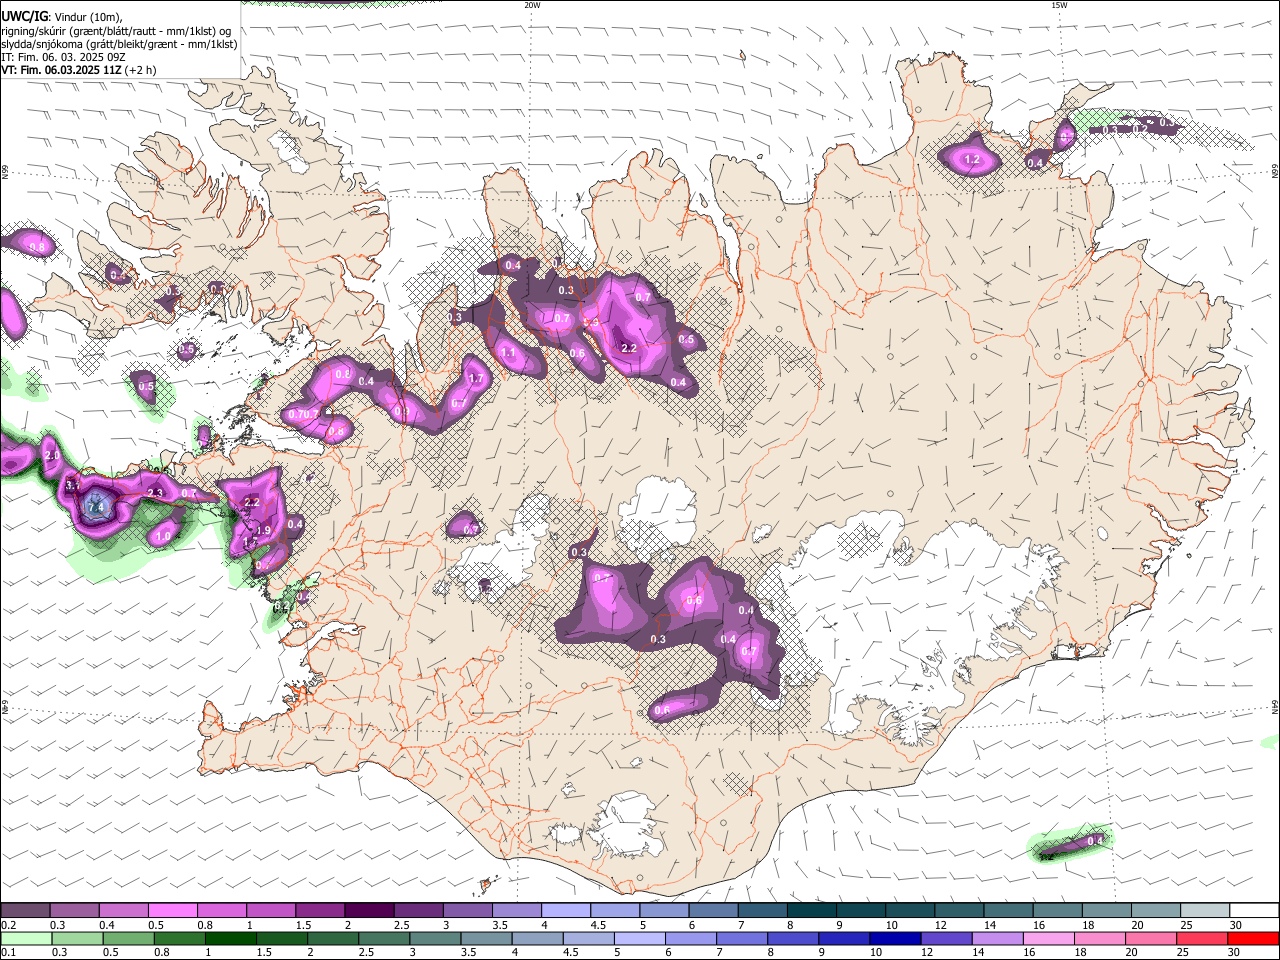Image resolution: width=1280 pixels, height=960 pixels.
Task: Select the palest green 0.1–0.3 rain swatch
Action: (25, 938)
